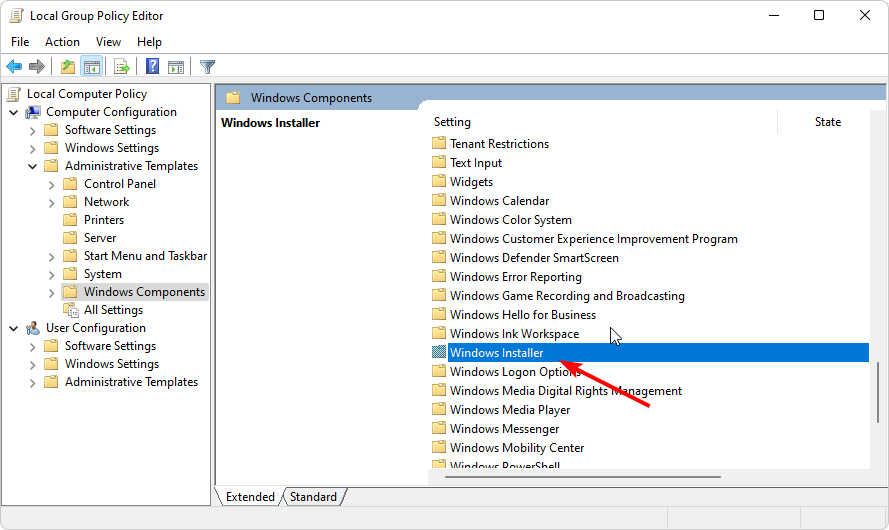
Task: Select All Settings in the tree
Action: tap(113, 310)
